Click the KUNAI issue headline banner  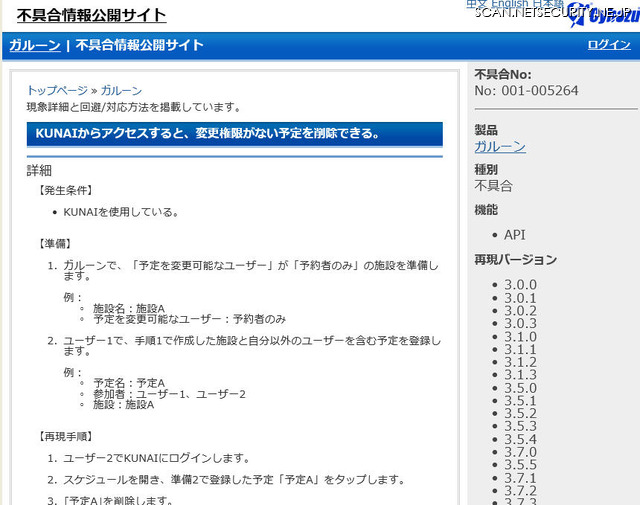point(234,134)
